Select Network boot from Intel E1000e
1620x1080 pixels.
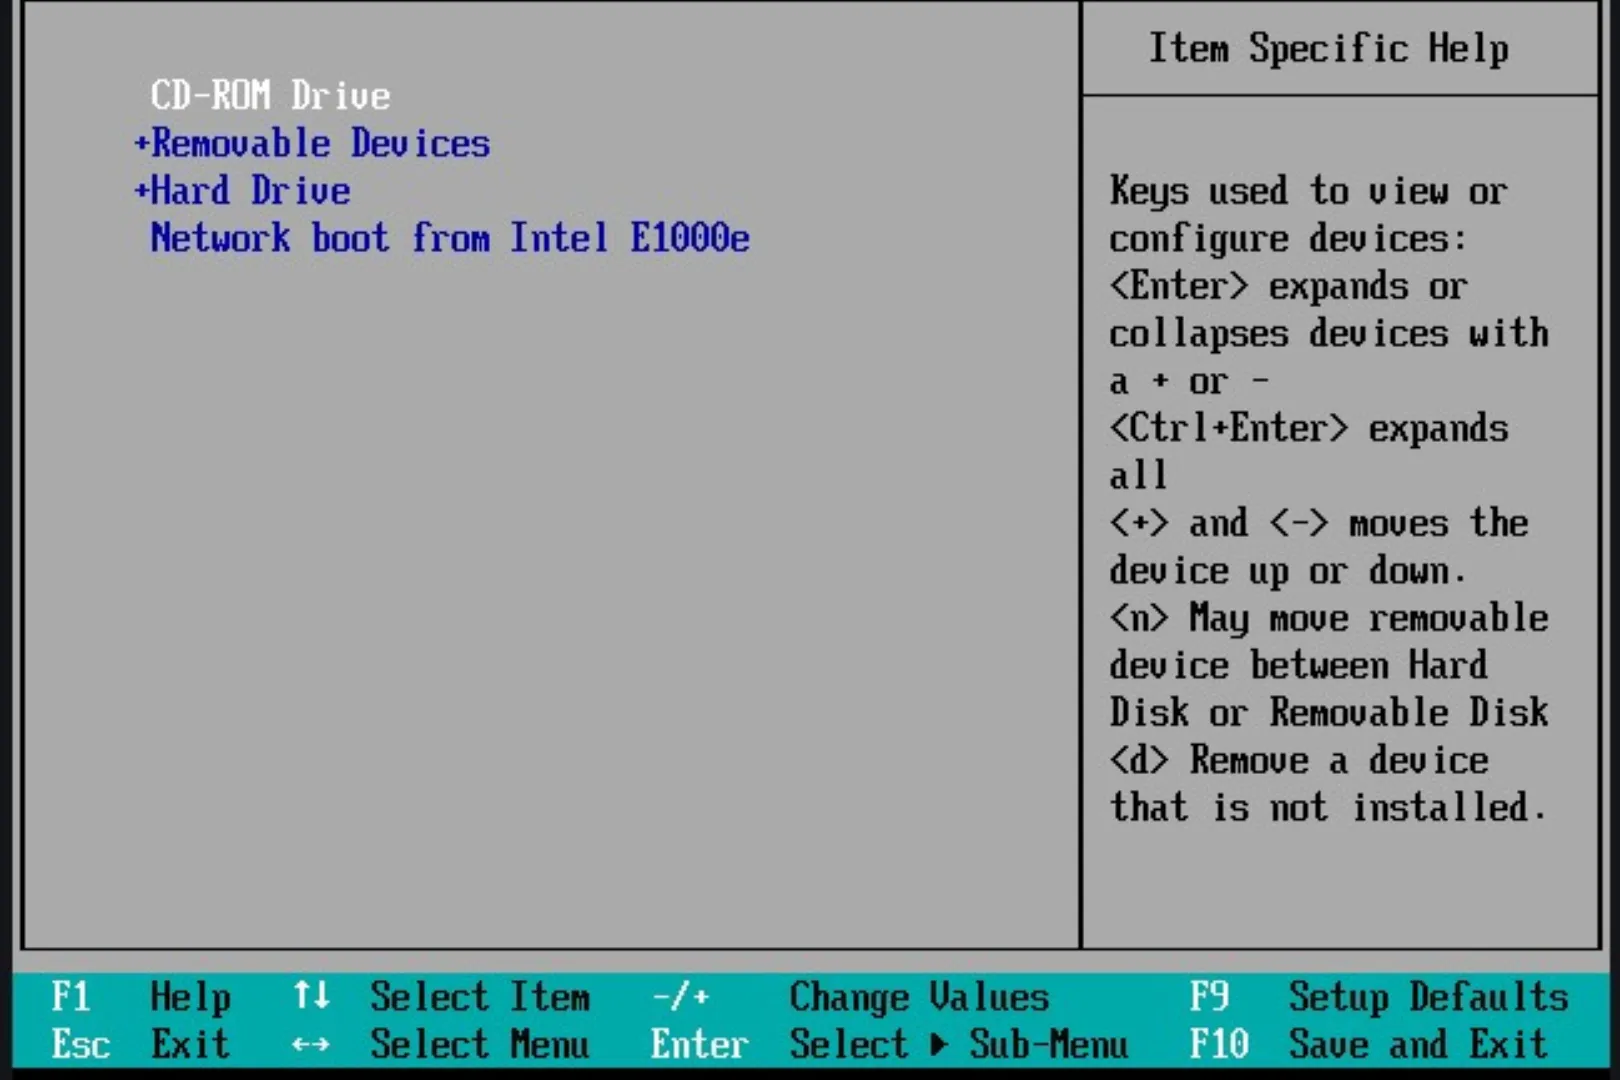coord(449,239)
